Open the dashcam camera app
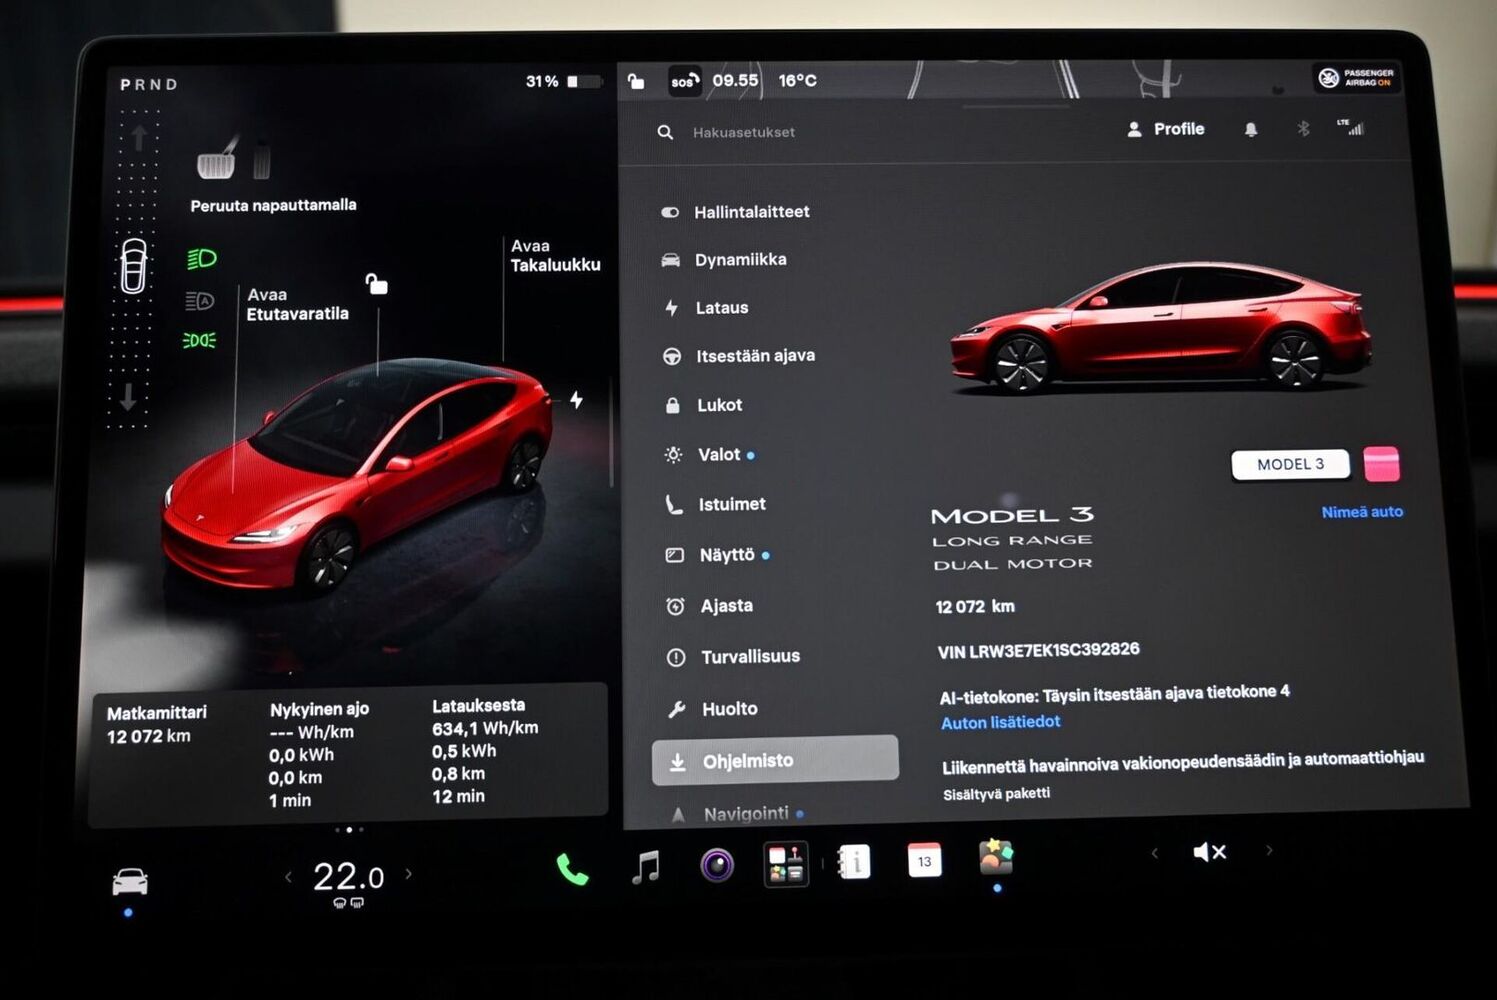The image size is (1497, 1000). point(717,865)
